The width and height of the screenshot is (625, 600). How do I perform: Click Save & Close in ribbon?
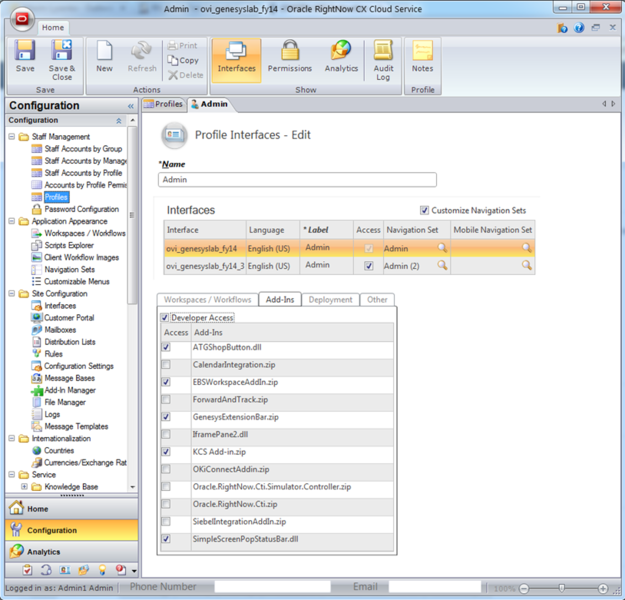click(x=62, y=60)
